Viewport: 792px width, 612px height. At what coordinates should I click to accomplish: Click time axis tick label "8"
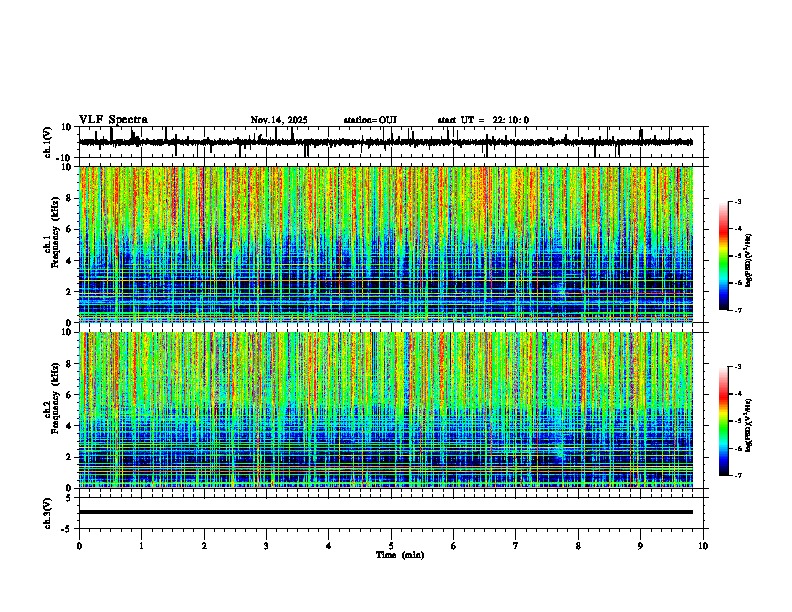coord(578,546)
